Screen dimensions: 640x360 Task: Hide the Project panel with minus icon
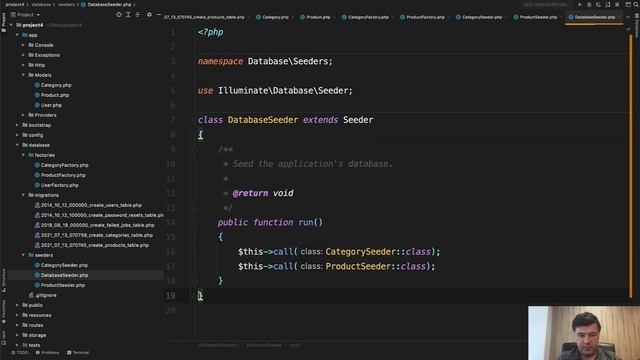[158, 15]
